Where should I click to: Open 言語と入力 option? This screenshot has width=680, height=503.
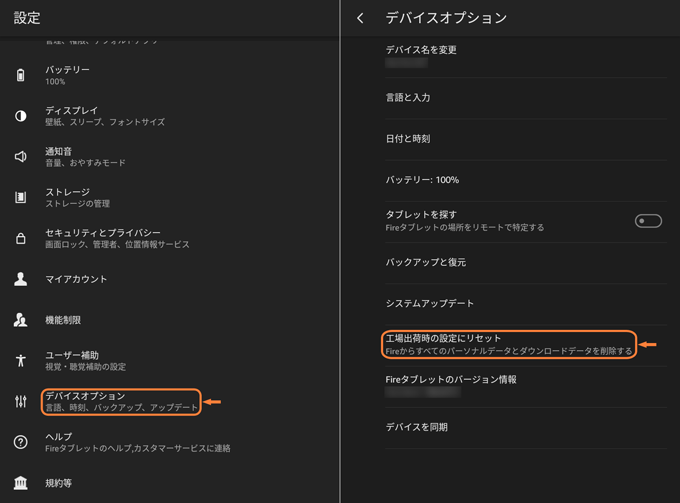(x=526, y=98)
